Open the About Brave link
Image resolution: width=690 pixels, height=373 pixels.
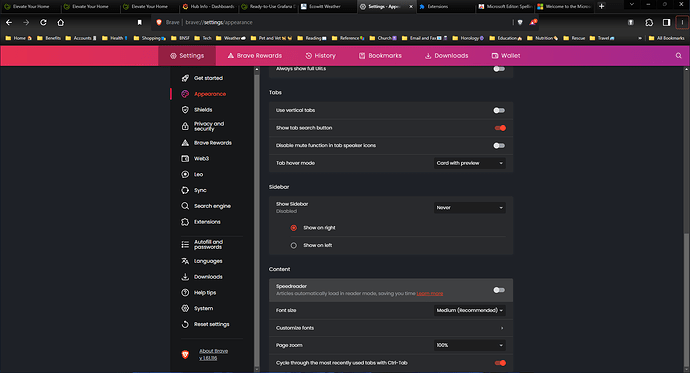click(213, 351)
